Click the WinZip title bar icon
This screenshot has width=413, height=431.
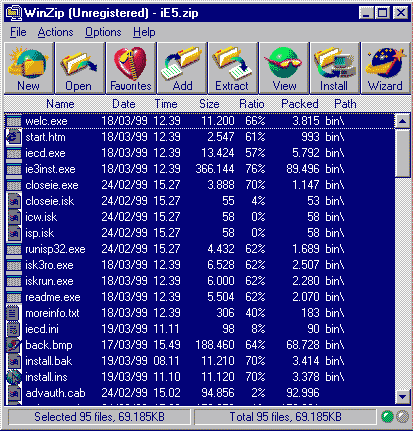pyautogui.click(x=13, y=13)
